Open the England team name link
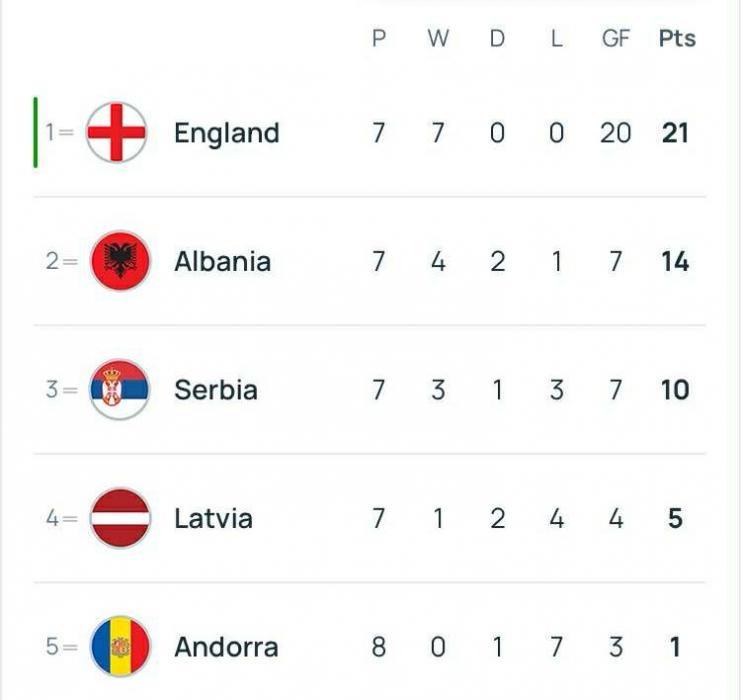This screenshot has height=700, width=741. (226, 133)
